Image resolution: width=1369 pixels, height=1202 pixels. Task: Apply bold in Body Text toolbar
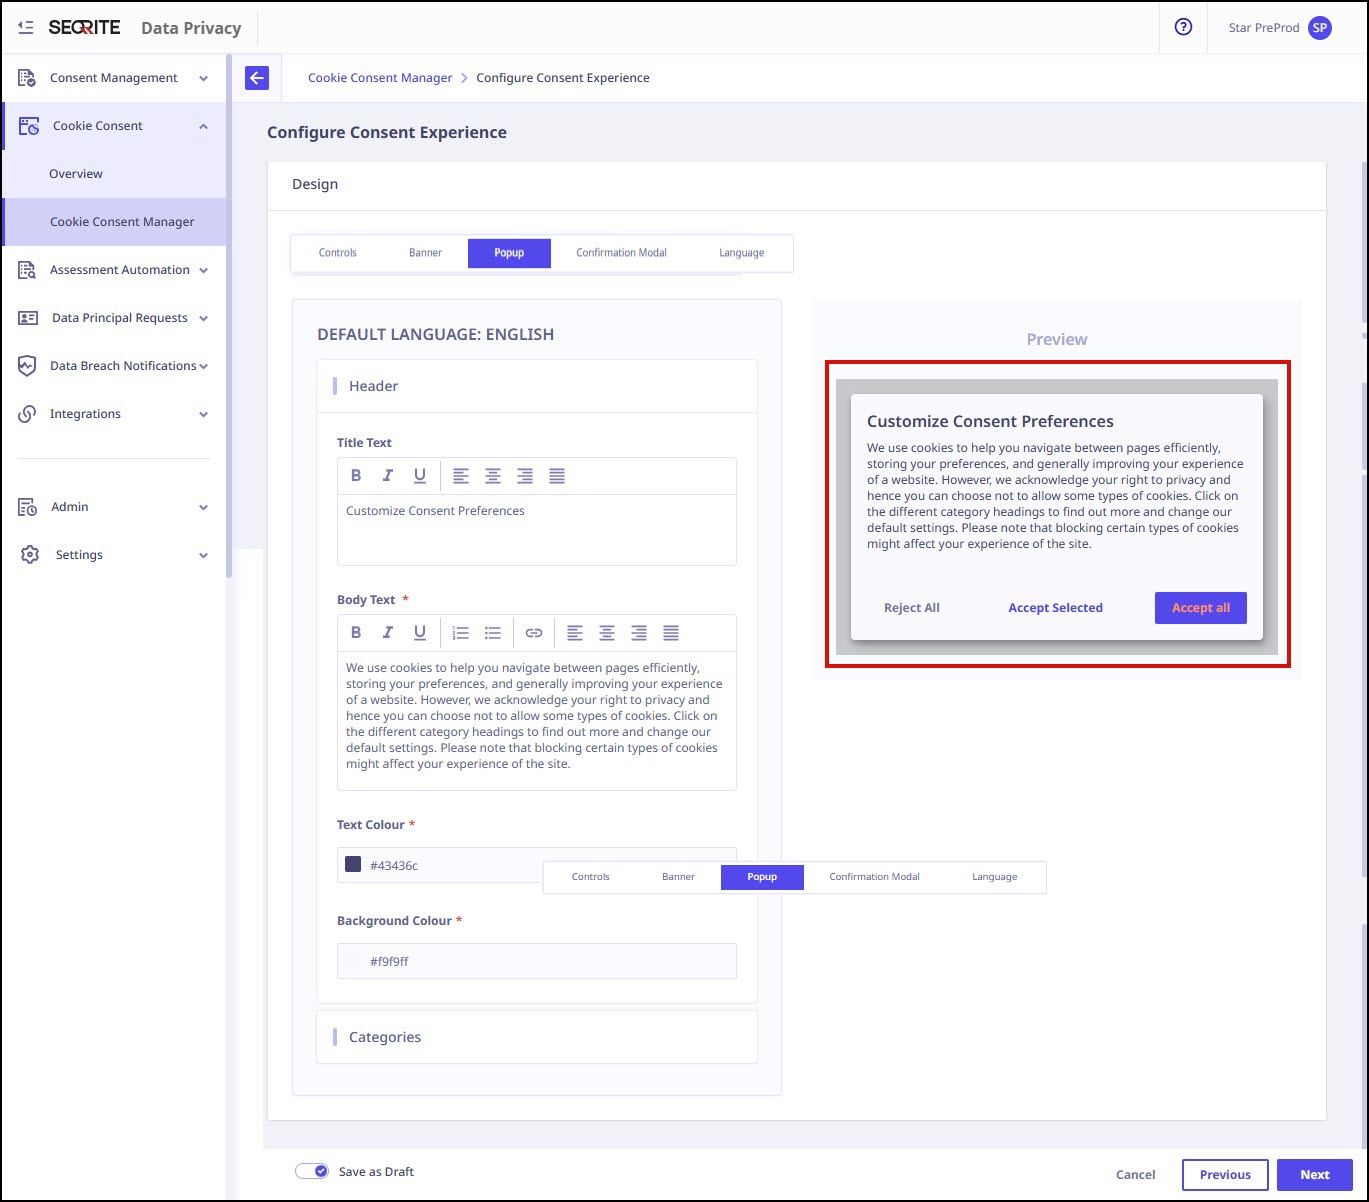(x=356, y=633)
